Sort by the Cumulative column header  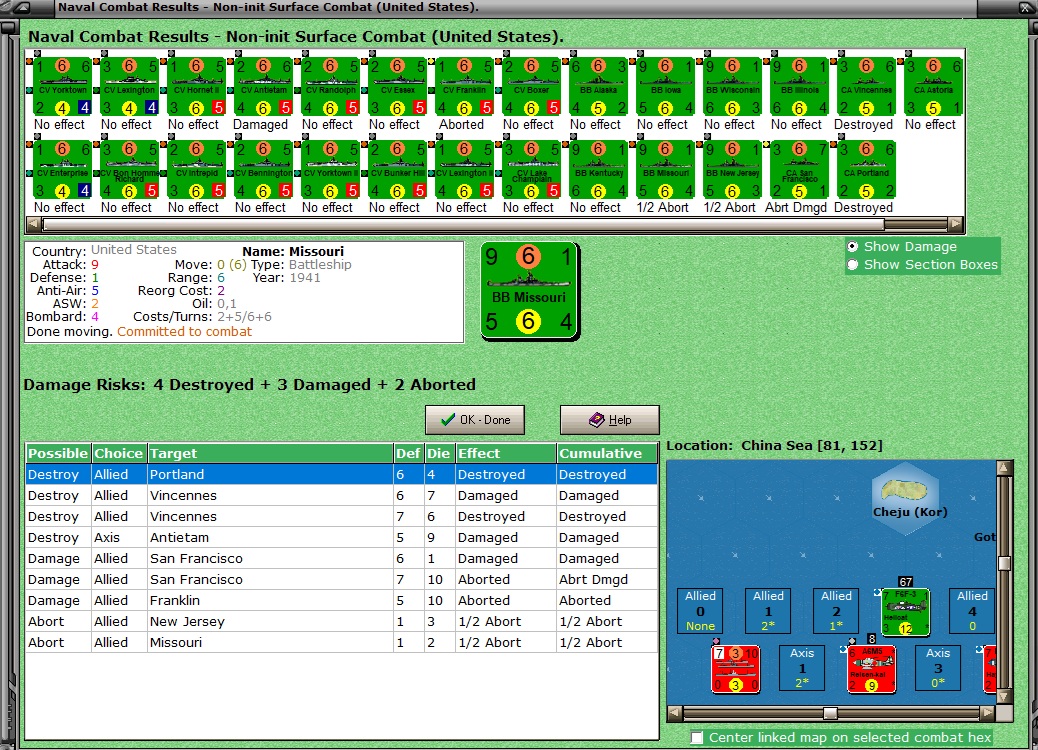(x=606, y=453)
